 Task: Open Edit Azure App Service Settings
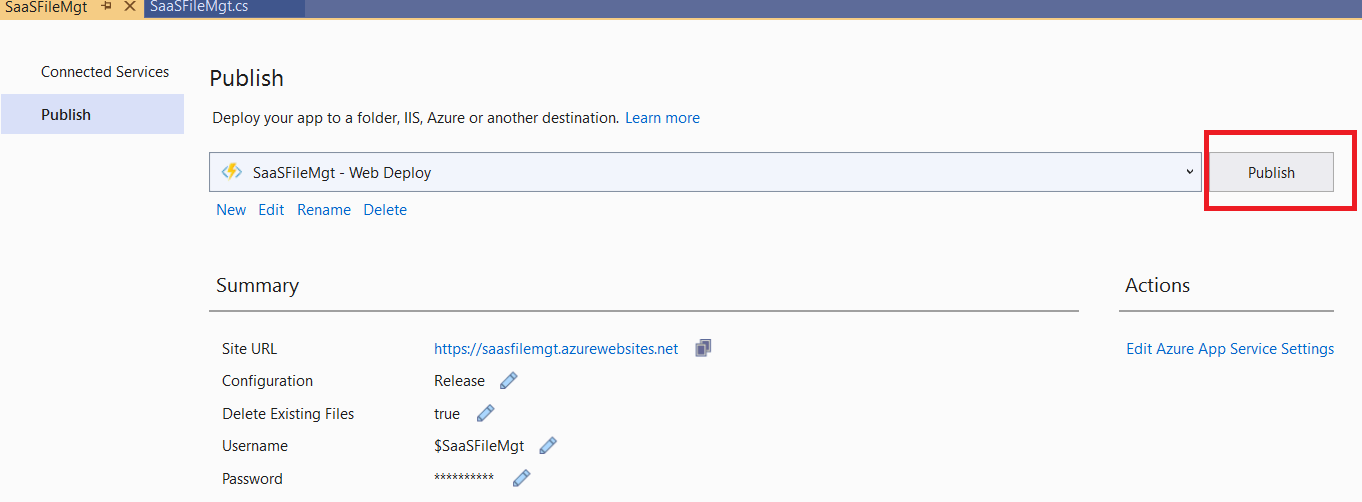pyautogui.click(x=1230, y=349)
